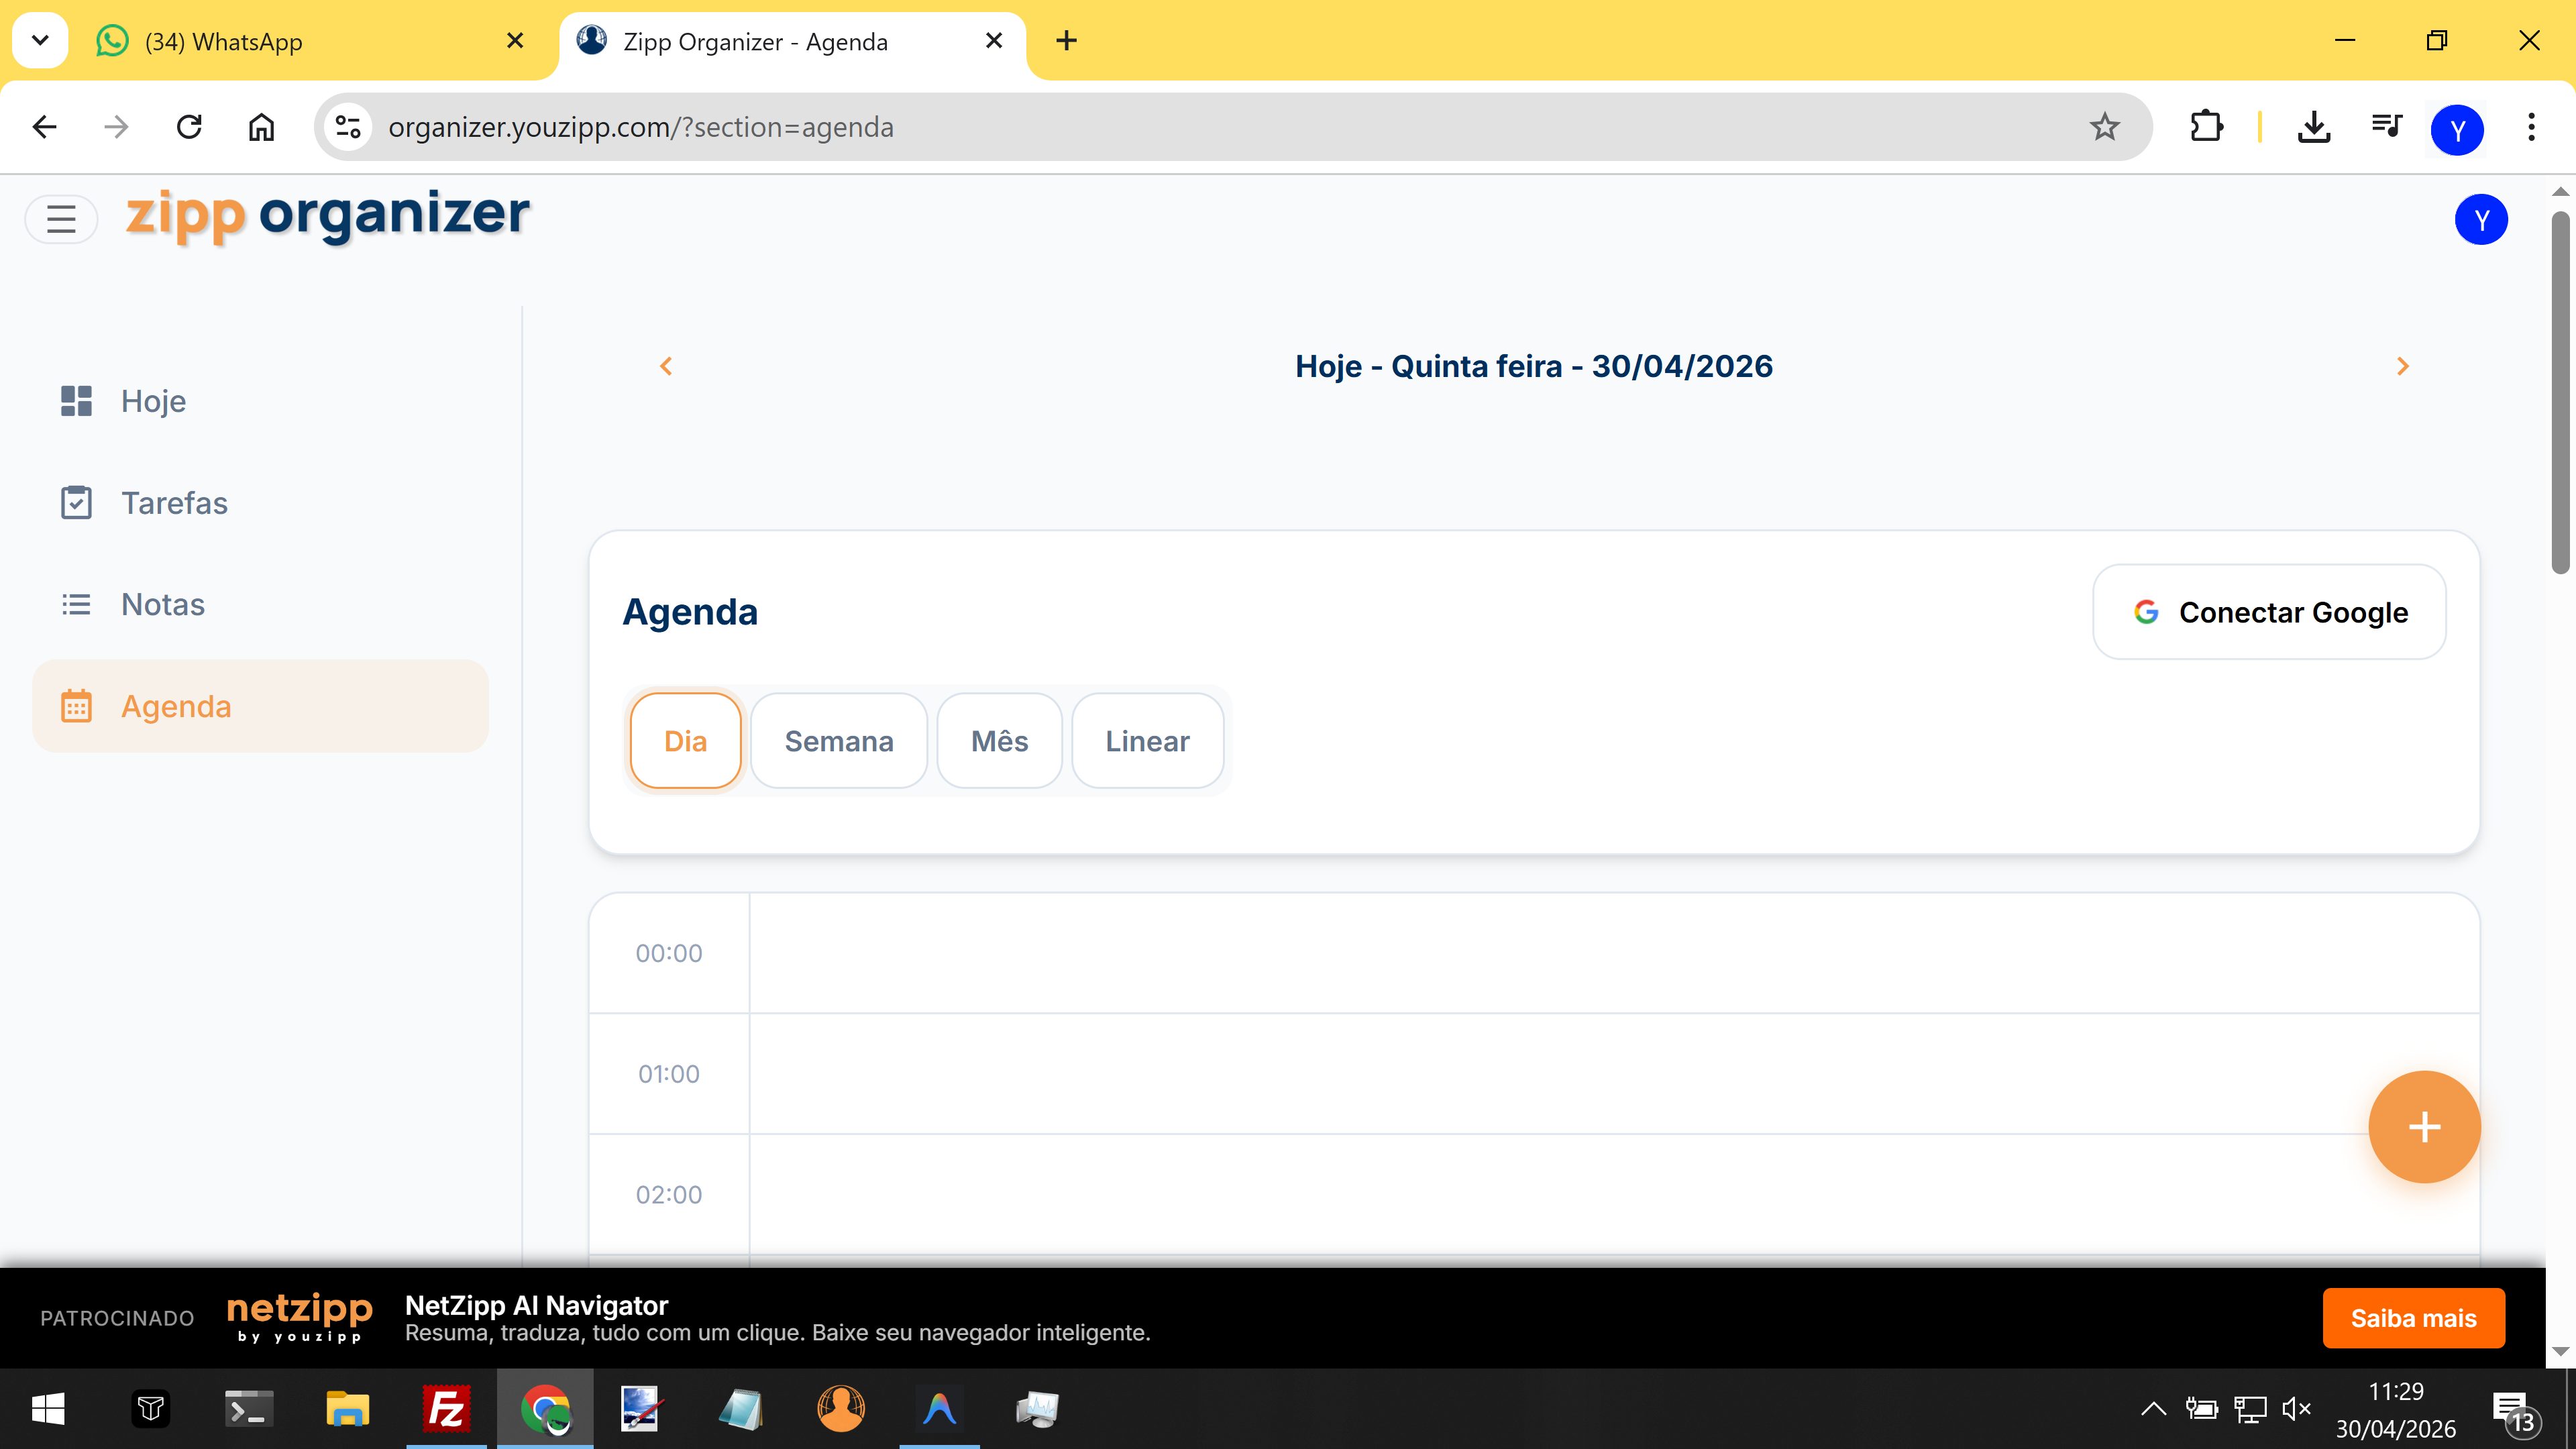View site information icon in address bar

click(x=348, y=127)
